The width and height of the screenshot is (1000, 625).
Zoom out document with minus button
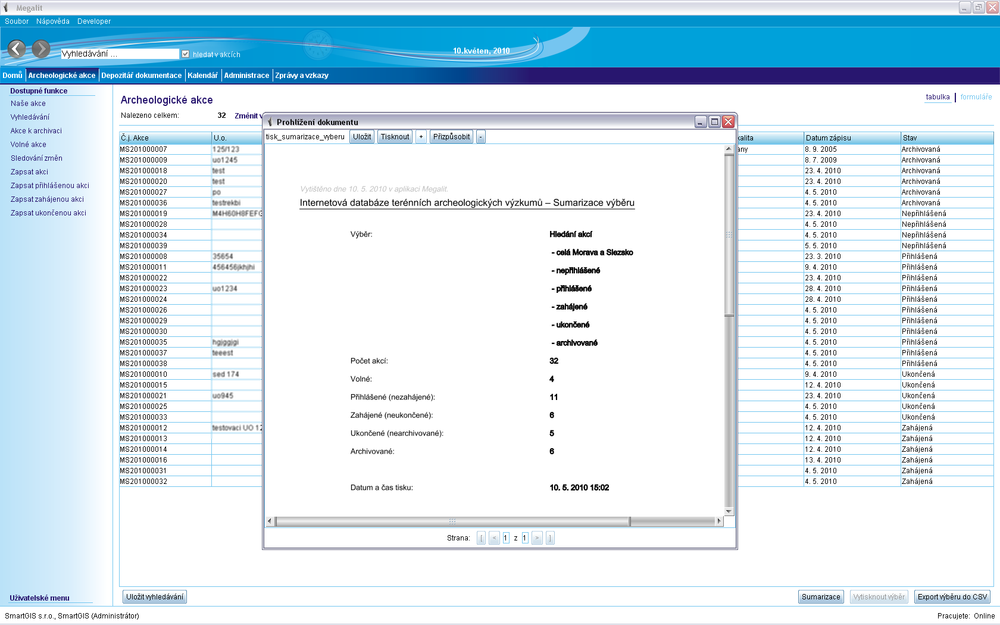pos(481,136)
